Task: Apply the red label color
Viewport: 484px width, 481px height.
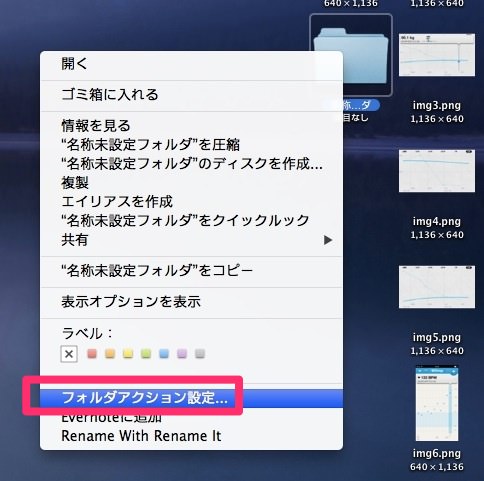Action: (x=92, y=354)
